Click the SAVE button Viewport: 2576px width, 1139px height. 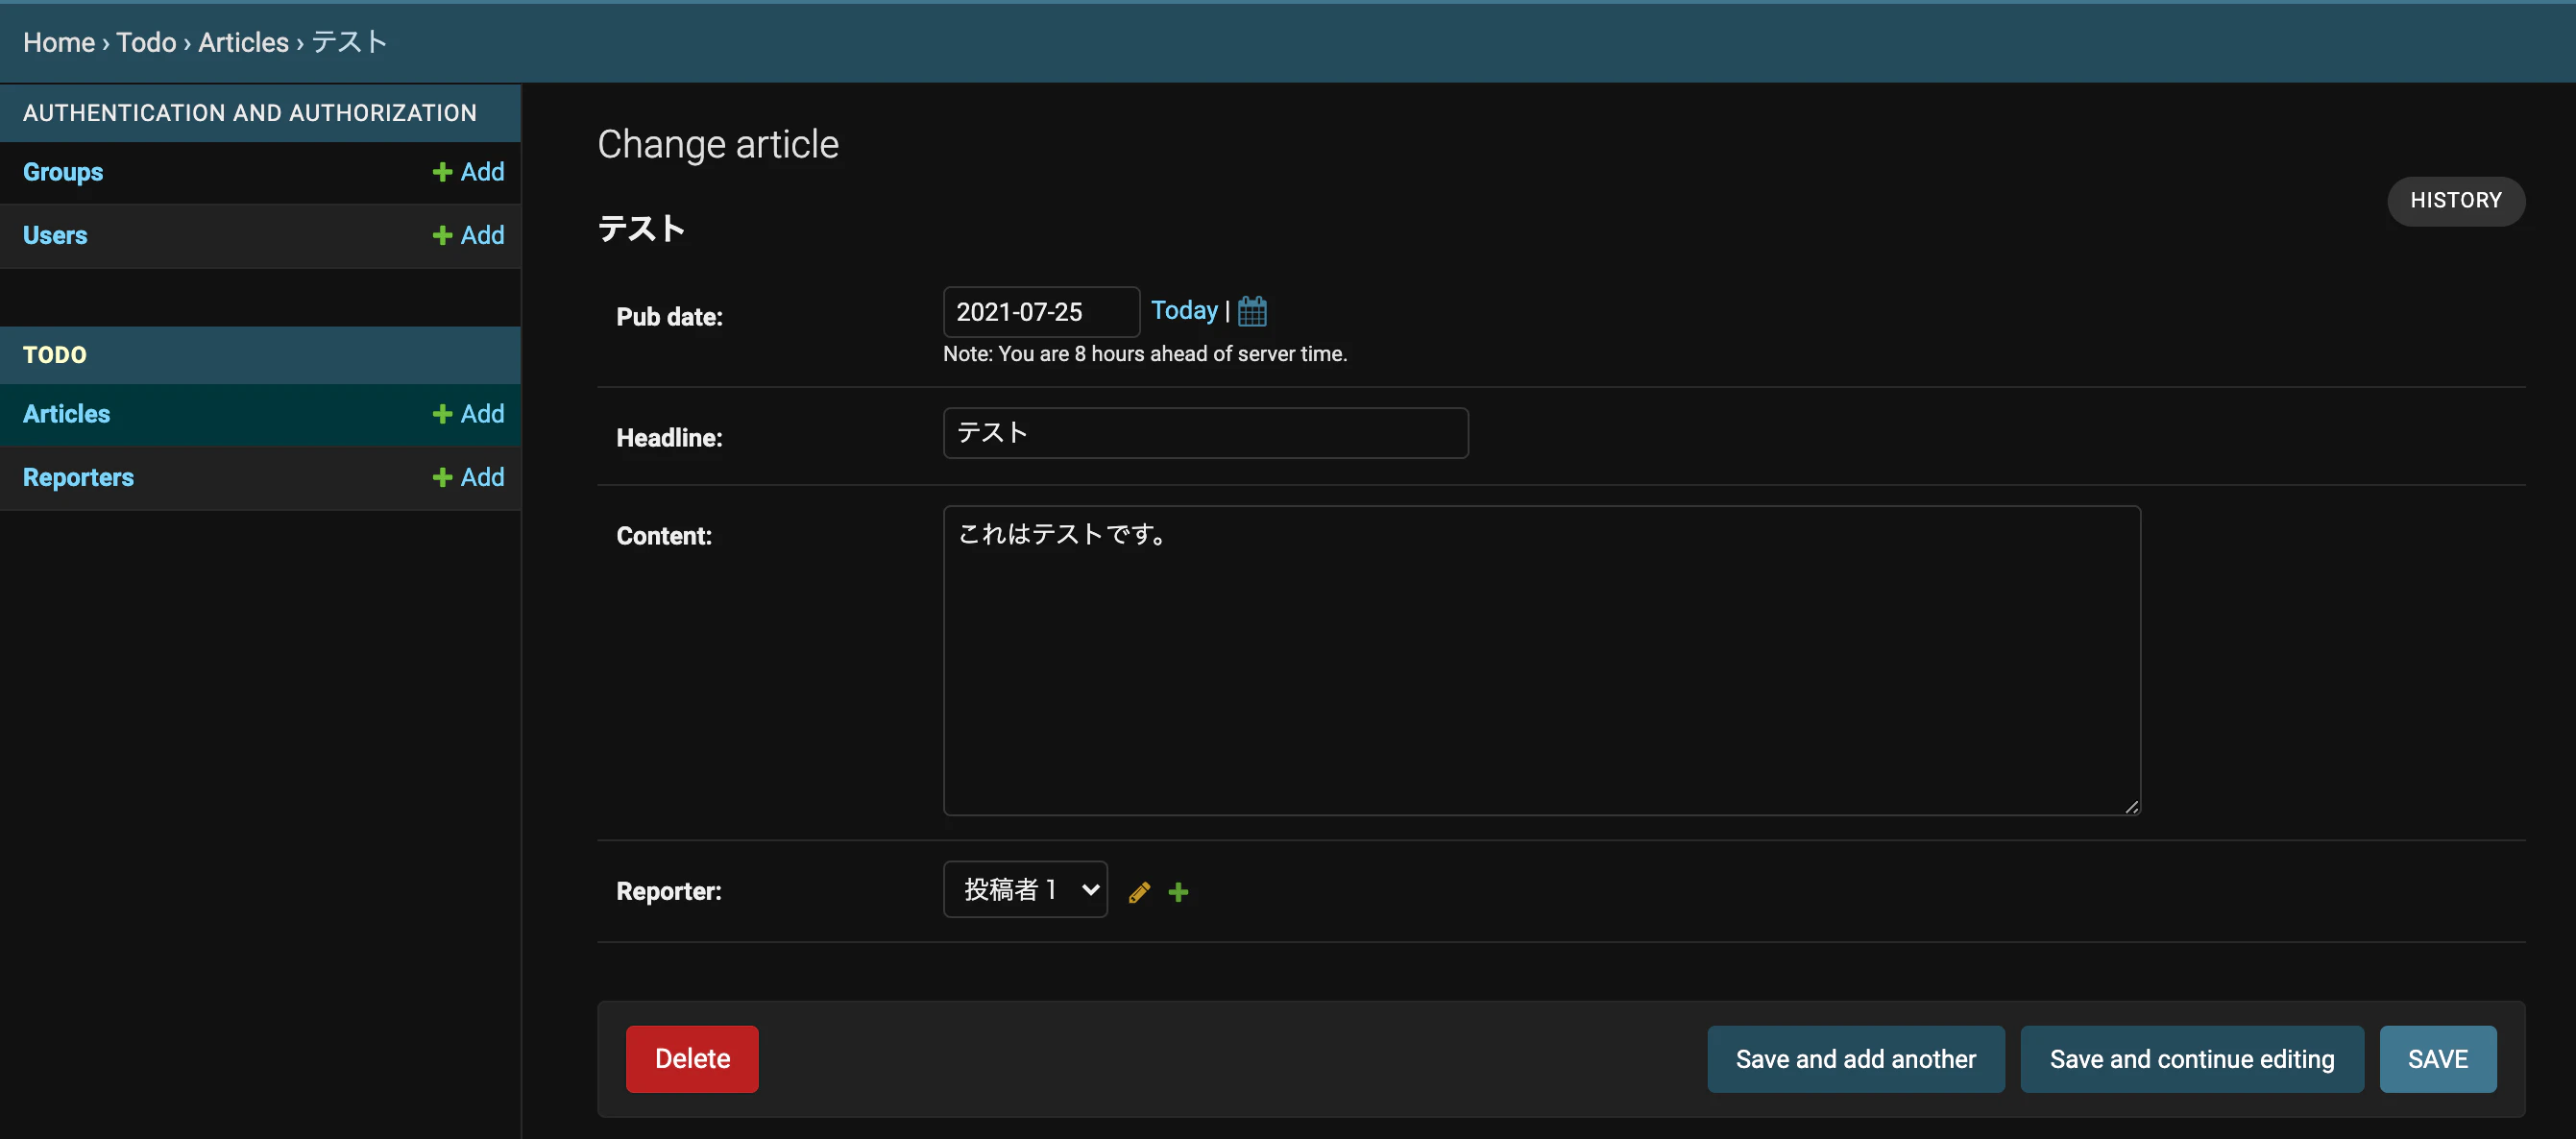2438,1059
